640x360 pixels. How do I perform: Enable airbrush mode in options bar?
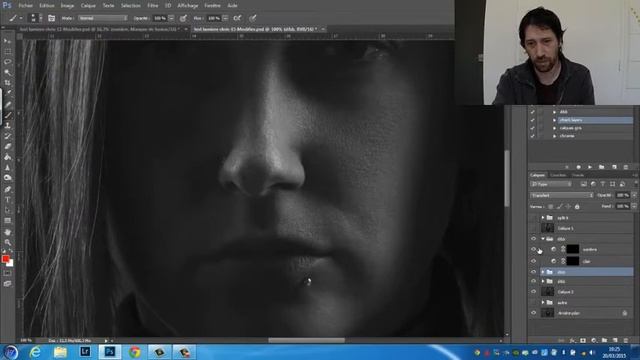237,18
